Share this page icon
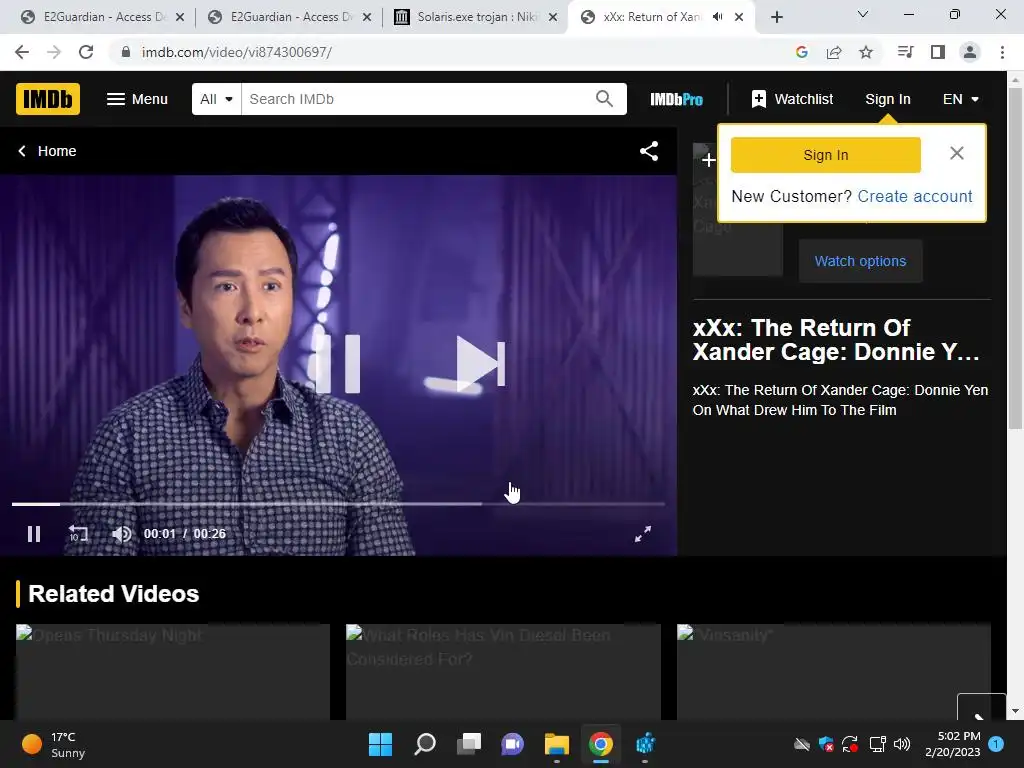 [834, 52]
